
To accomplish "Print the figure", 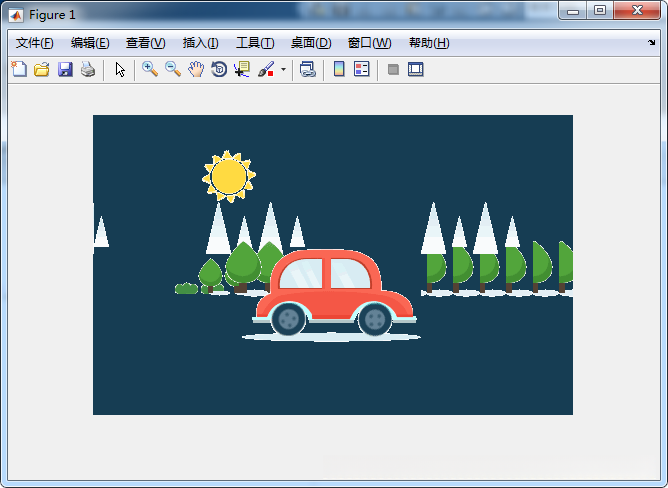I will [x=88, y=70].
